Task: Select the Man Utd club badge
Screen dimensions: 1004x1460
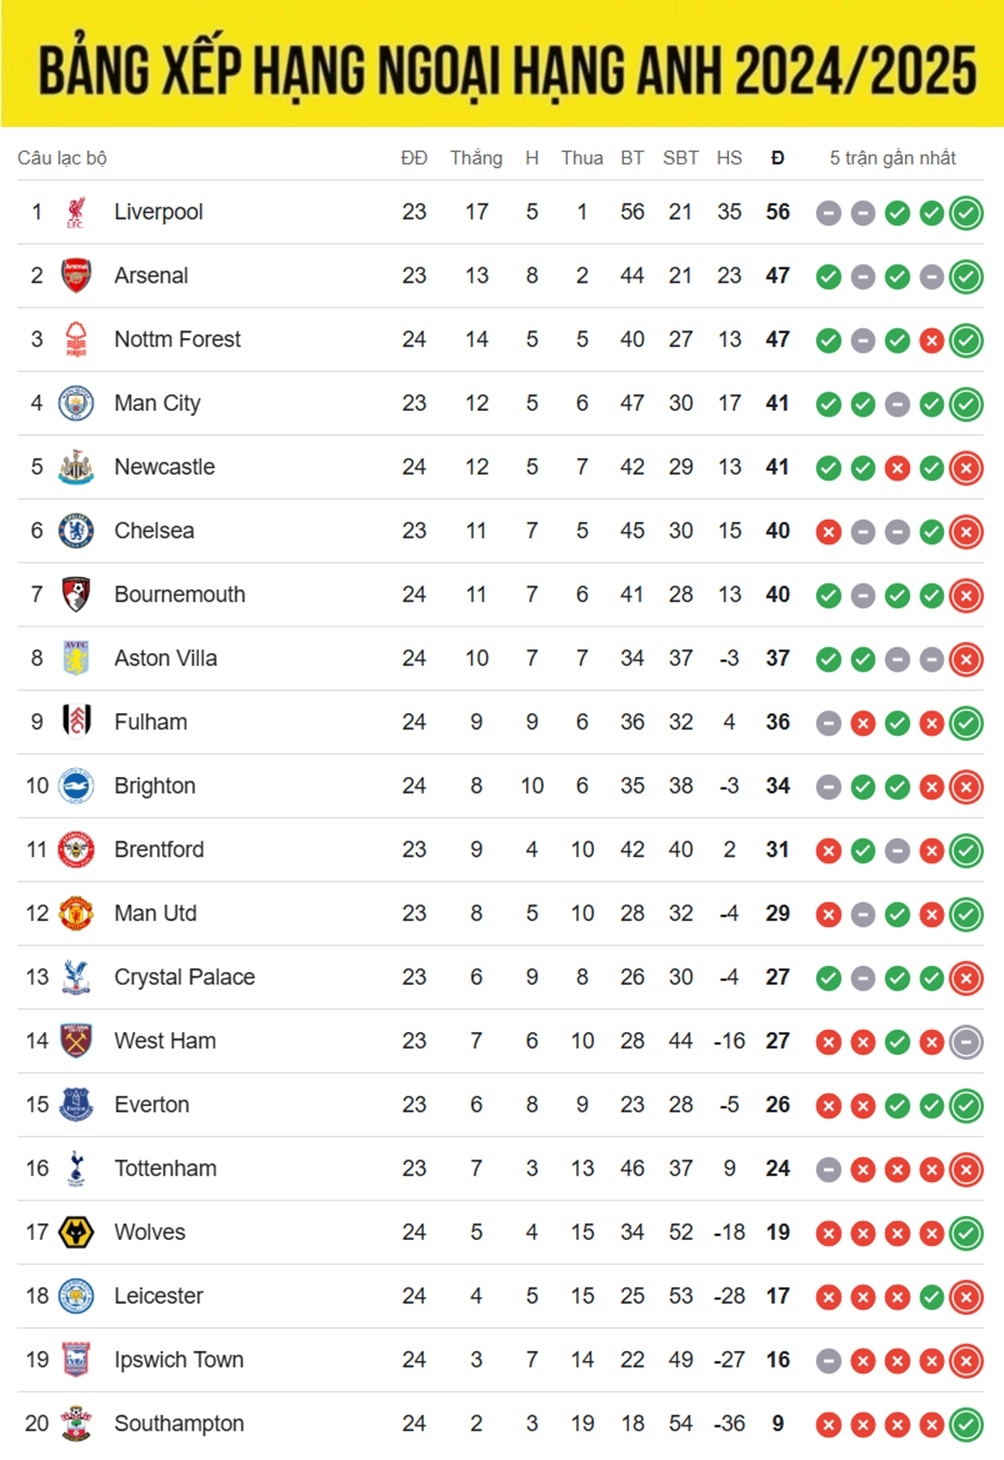Action: [76, 913]
